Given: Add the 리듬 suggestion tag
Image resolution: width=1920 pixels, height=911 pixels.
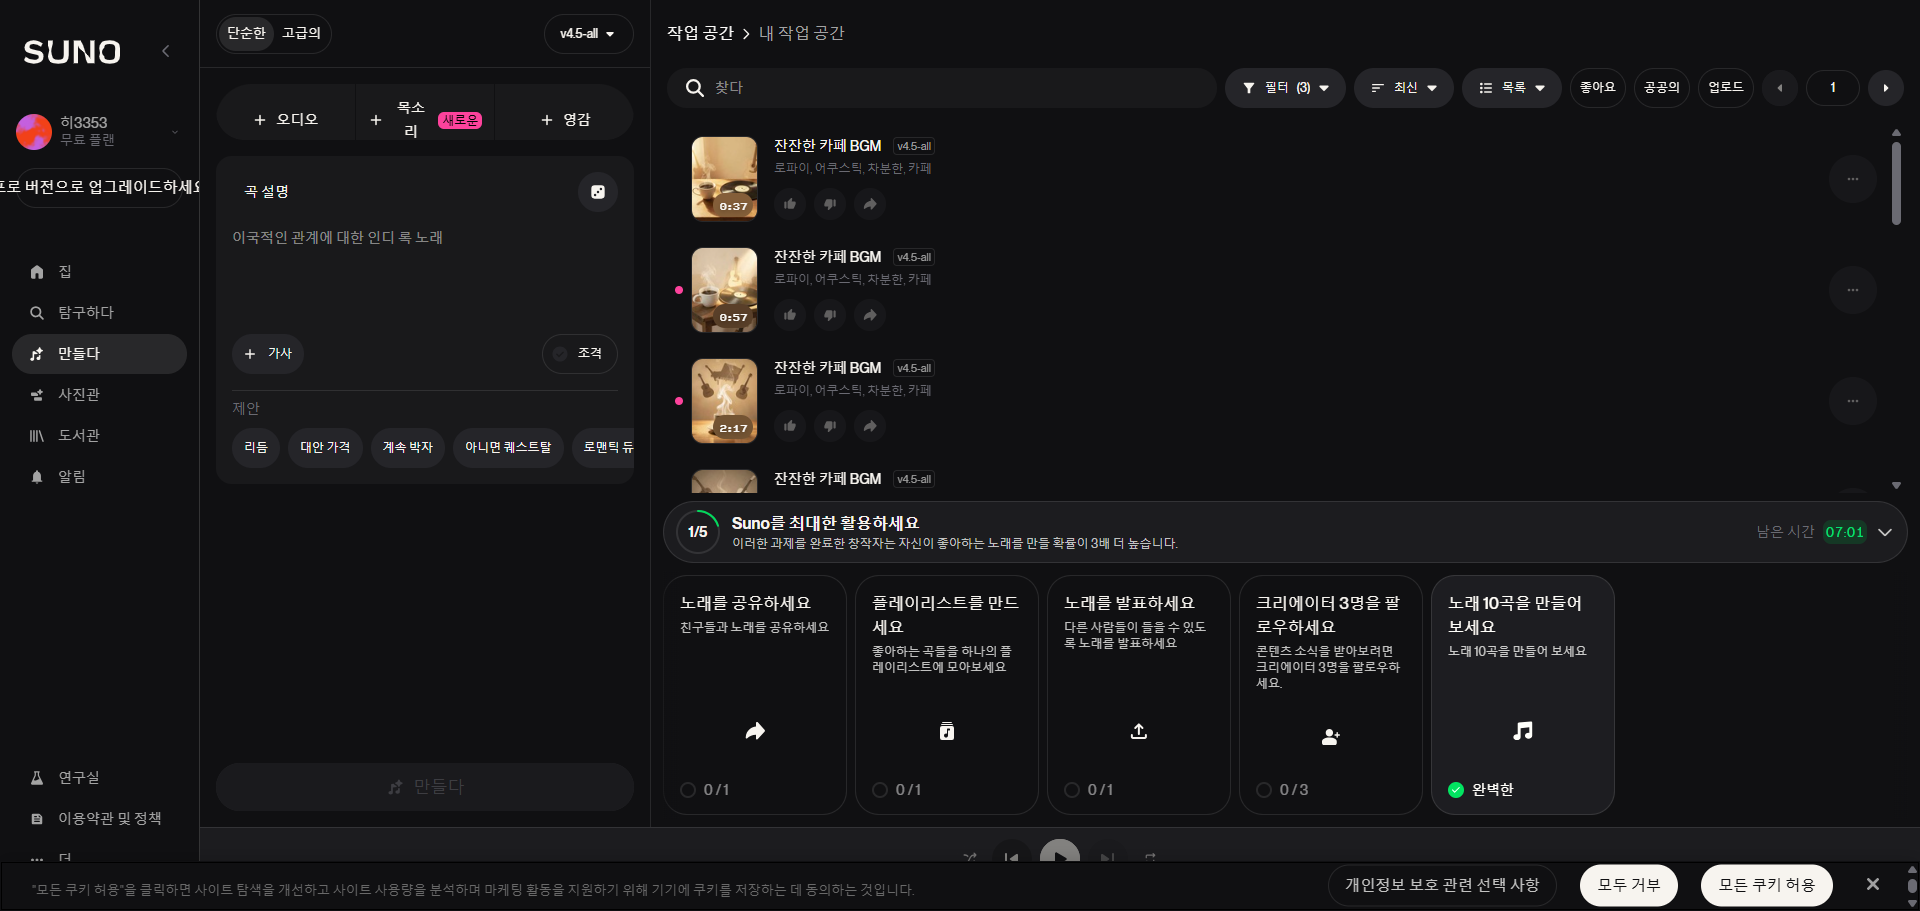Looking at the screenshot, I should pyautogui.click(x=256, y=447).
